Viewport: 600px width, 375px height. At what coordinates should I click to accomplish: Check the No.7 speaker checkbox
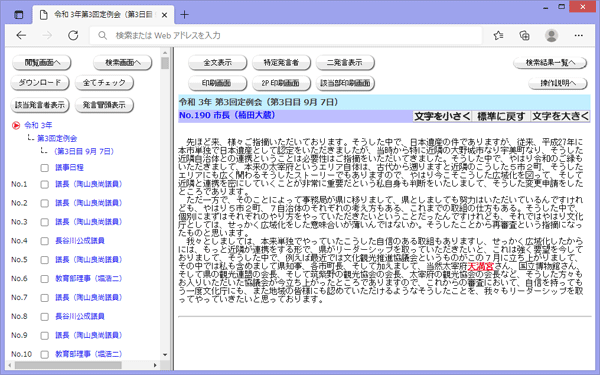pos(45,298)
